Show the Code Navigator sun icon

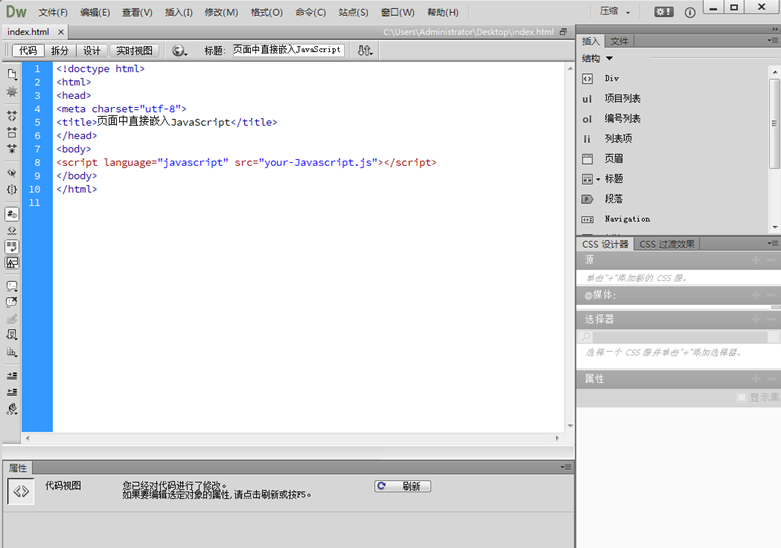click(12, 92)
